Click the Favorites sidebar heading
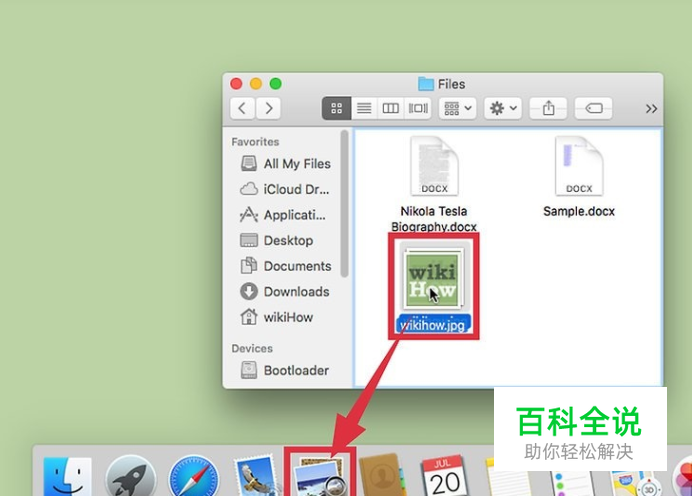Screen dimensions: 692x496 pos(255,142)
